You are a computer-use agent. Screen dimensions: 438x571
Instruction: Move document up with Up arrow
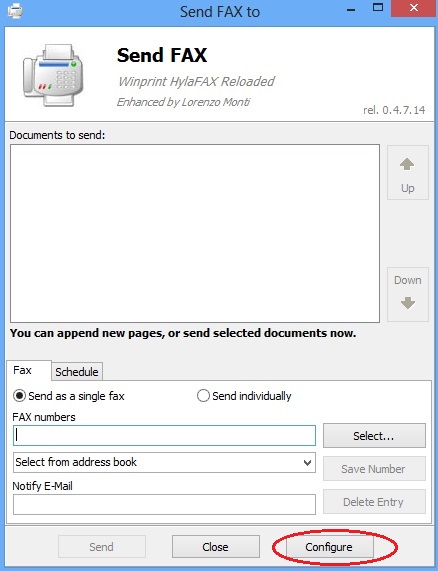407,173
